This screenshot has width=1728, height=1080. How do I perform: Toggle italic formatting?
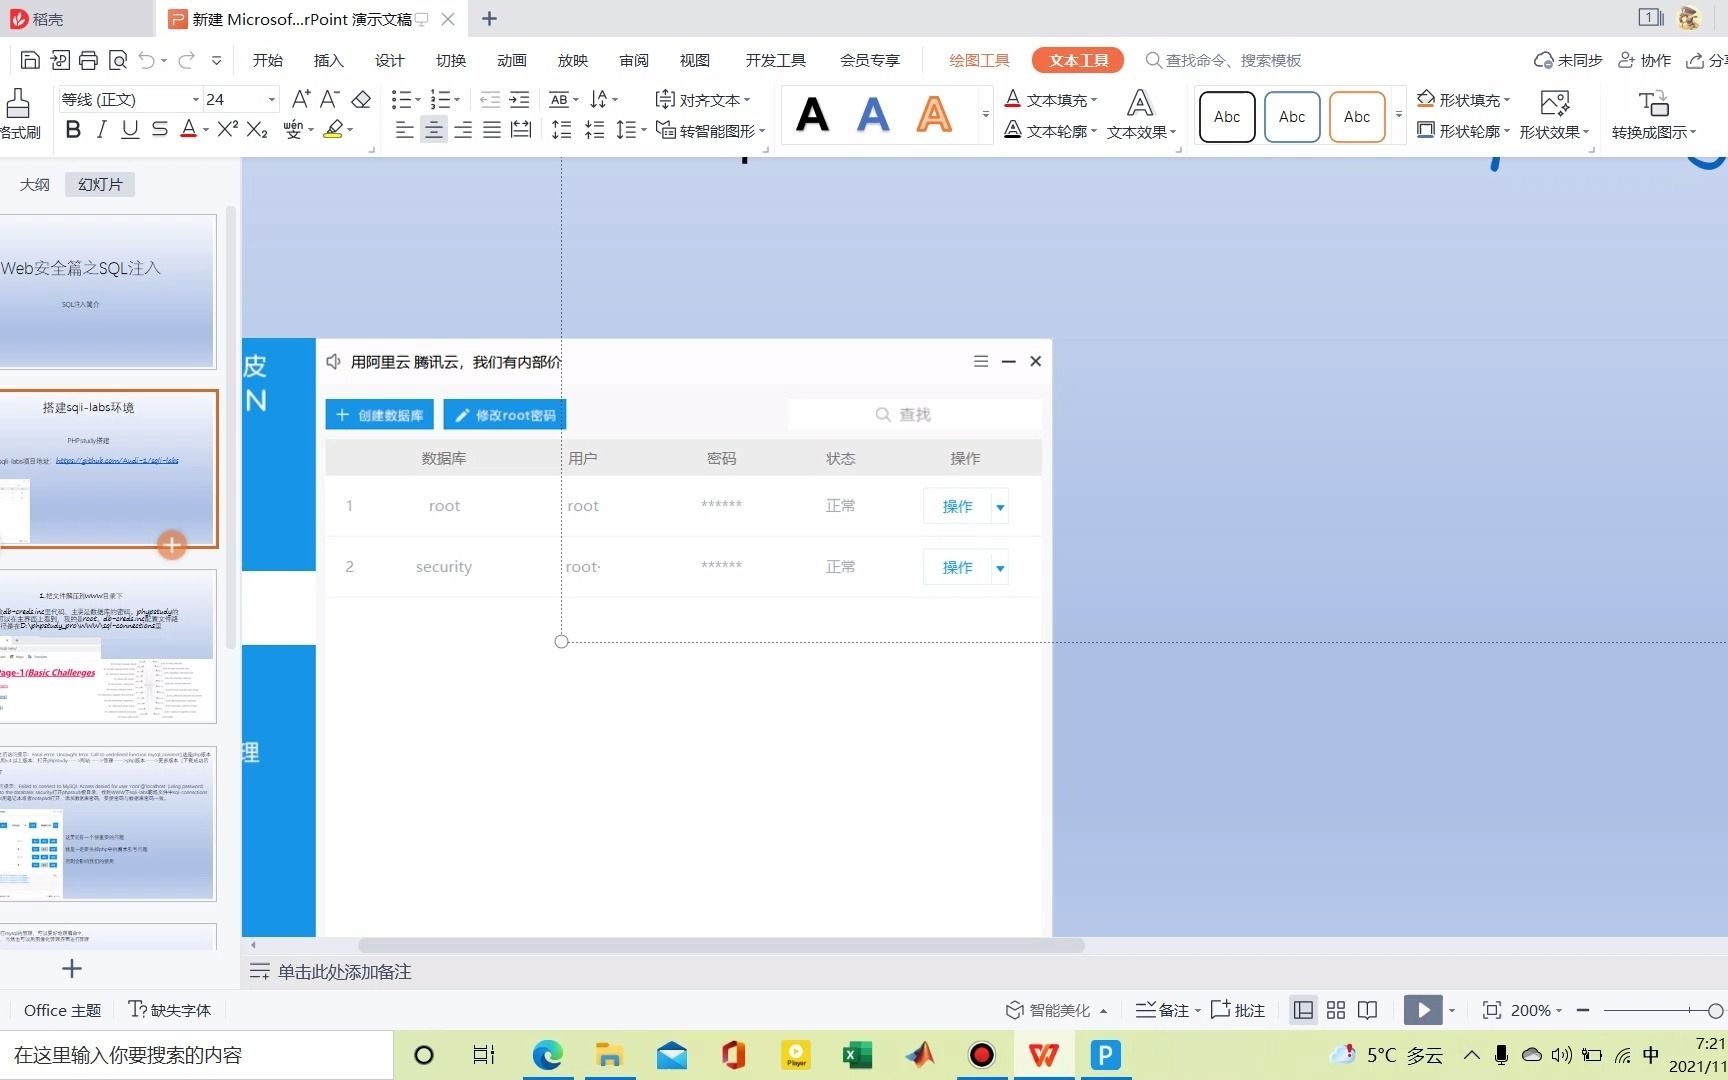click(x=101, y=129)
